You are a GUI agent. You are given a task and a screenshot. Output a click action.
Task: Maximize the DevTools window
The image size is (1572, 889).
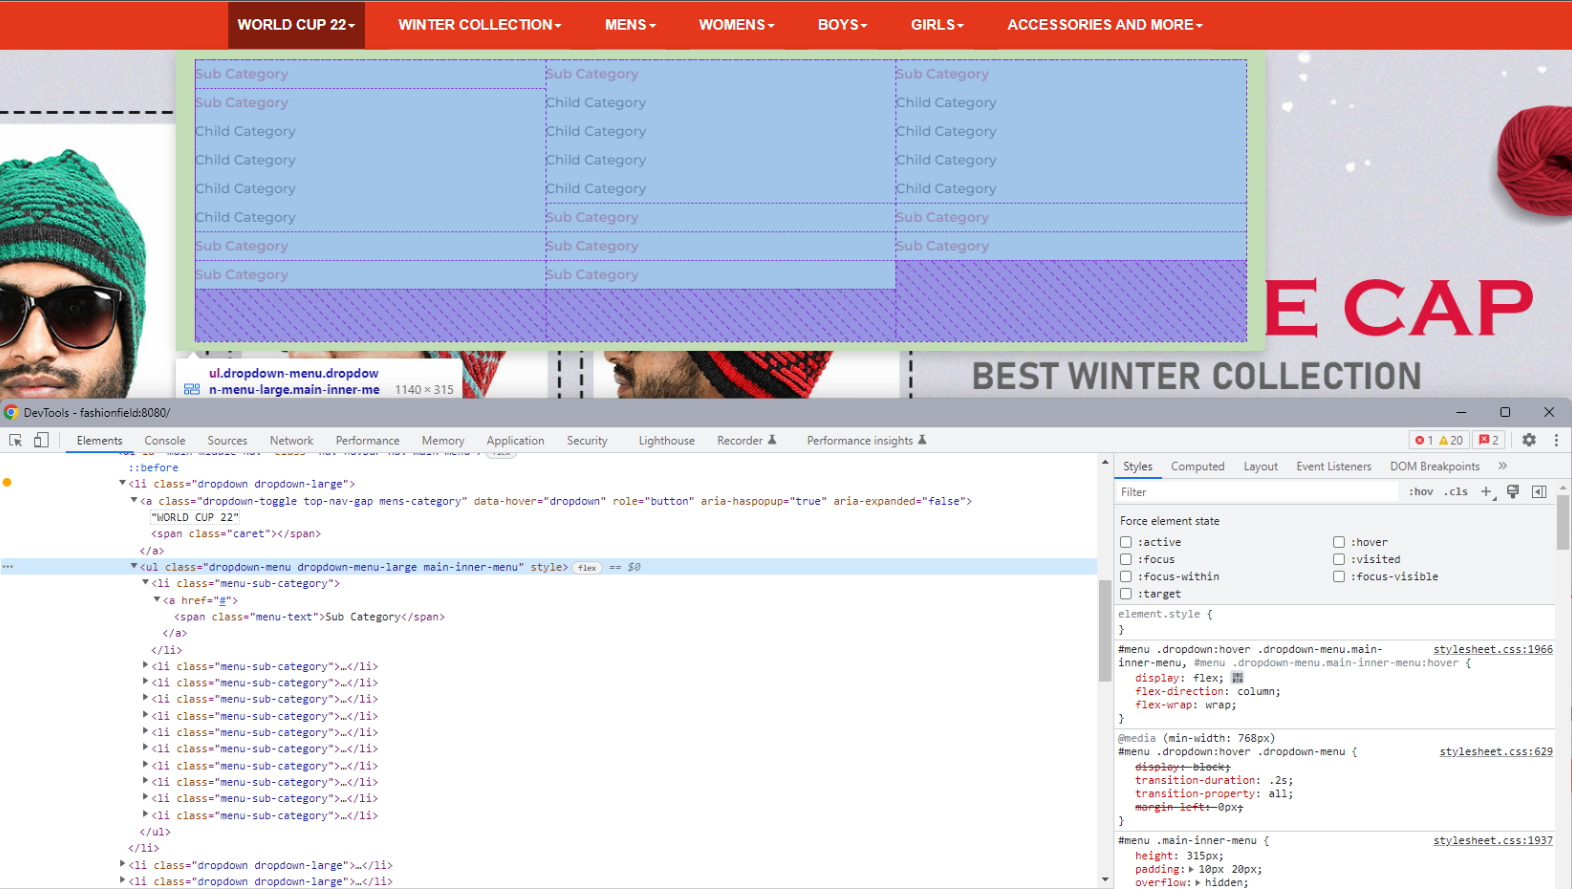[1505, 412]
